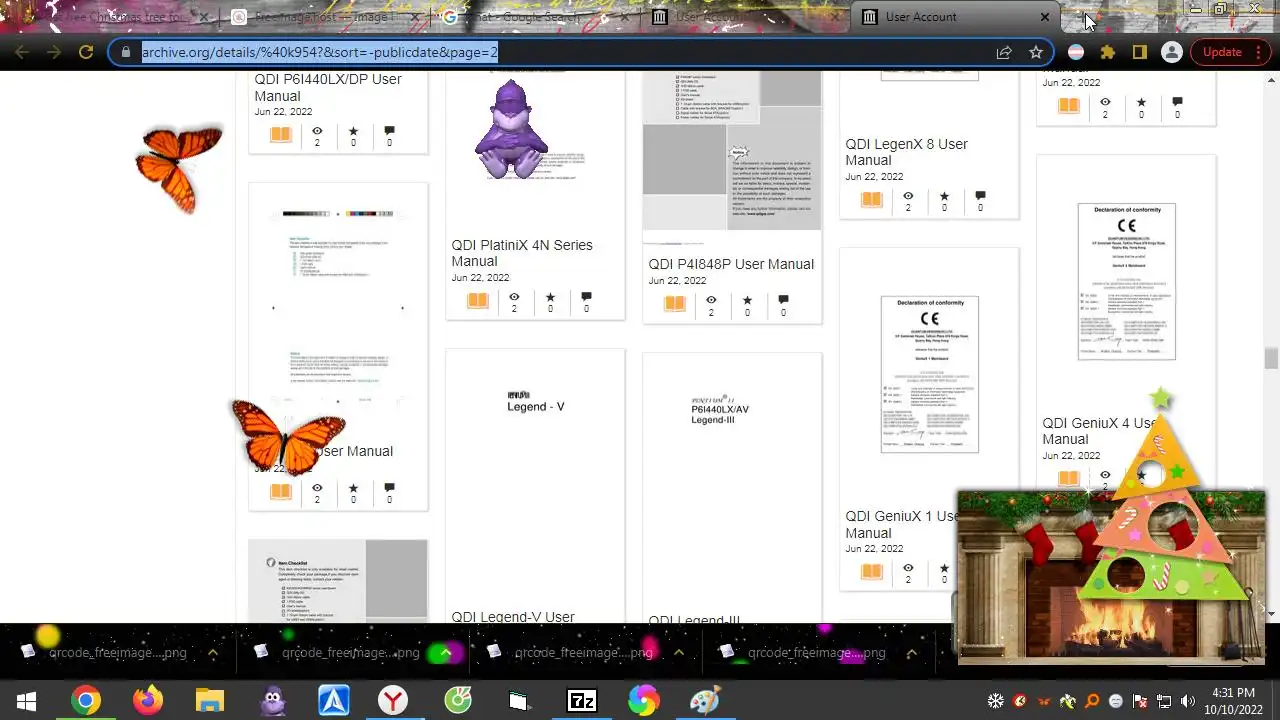Open the book icon under QDI P4I848P User Manual

(675, 303)
